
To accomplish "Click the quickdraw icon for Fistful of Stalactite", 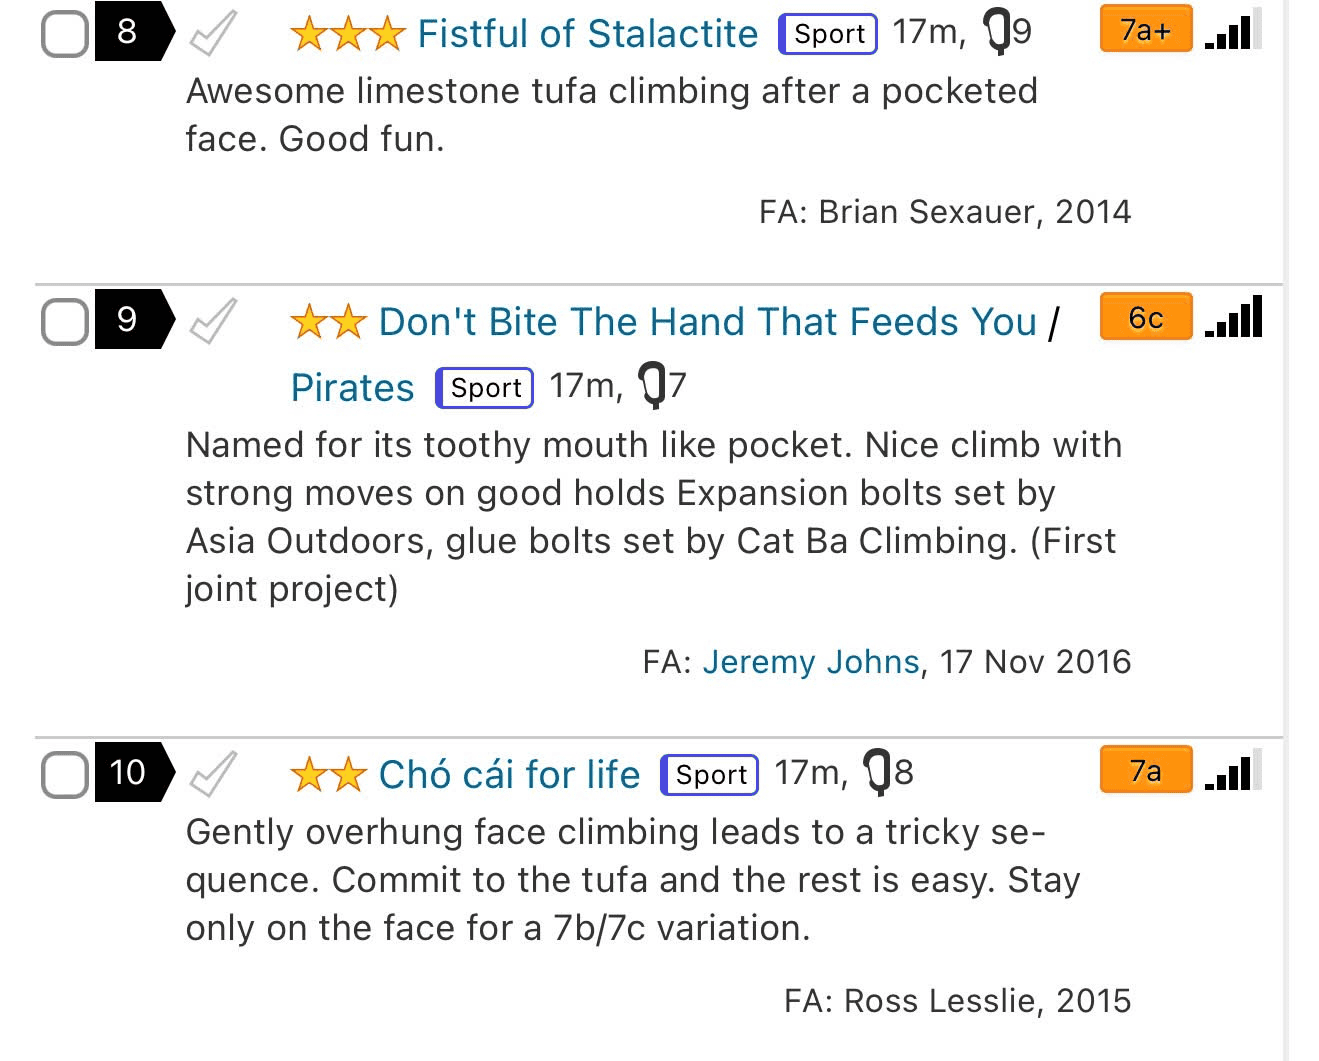I will coord(997,32).
